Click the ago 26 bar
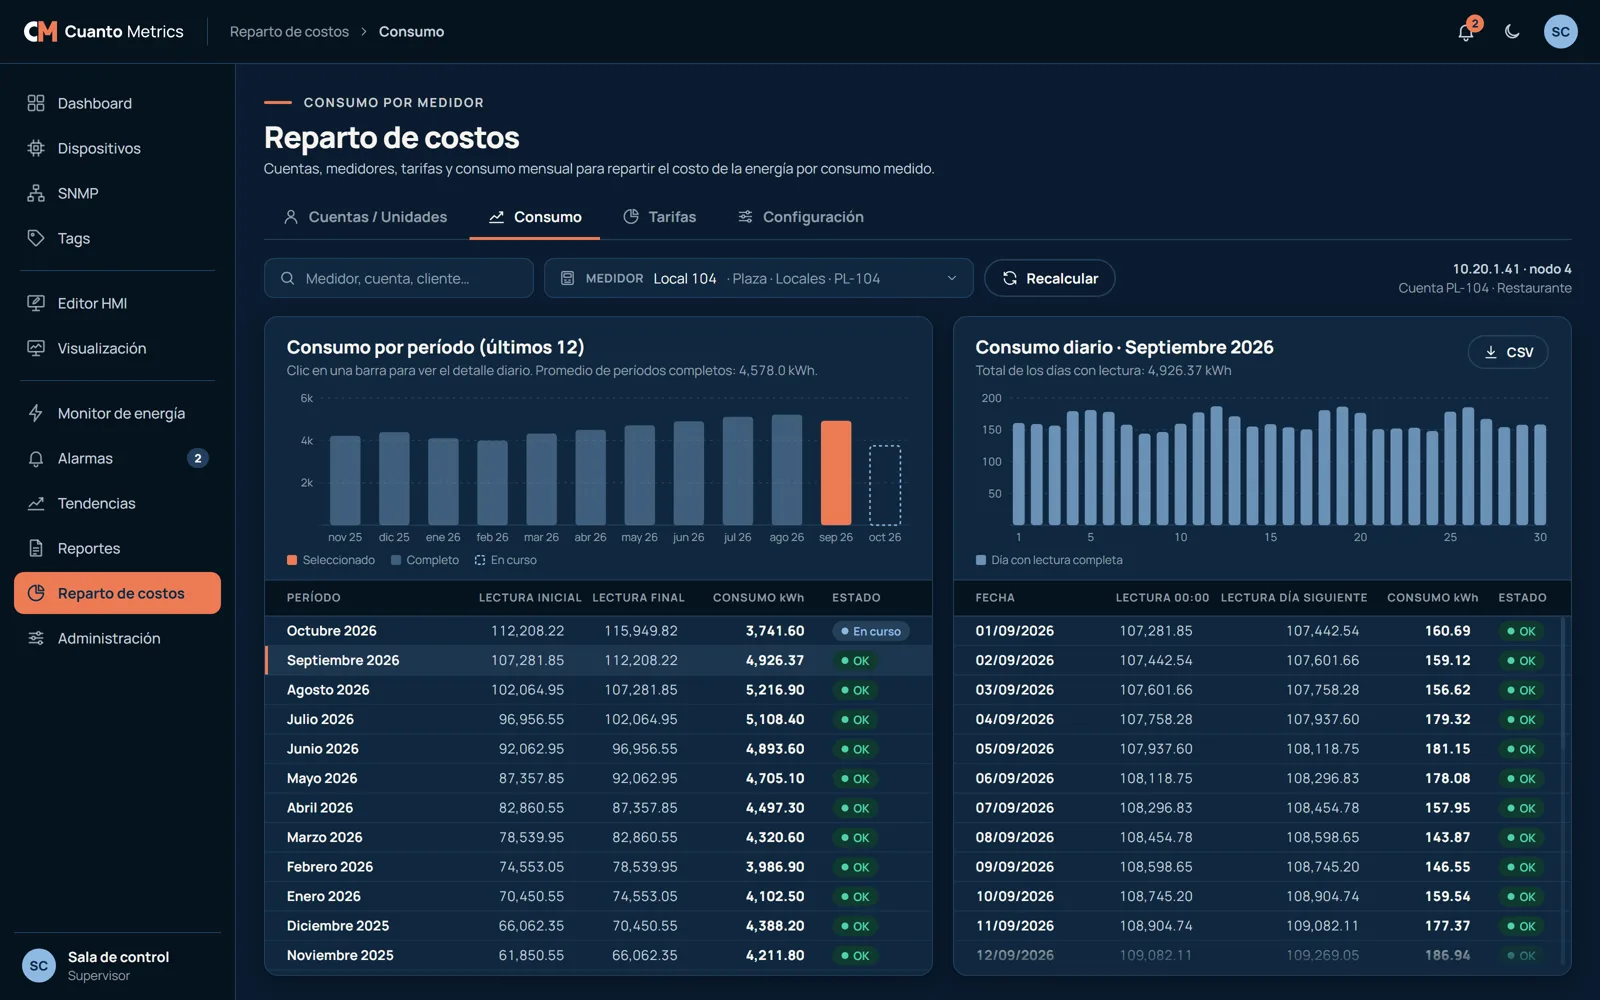This screenshot has height=1000, width=1600. (x=787, y=470)
